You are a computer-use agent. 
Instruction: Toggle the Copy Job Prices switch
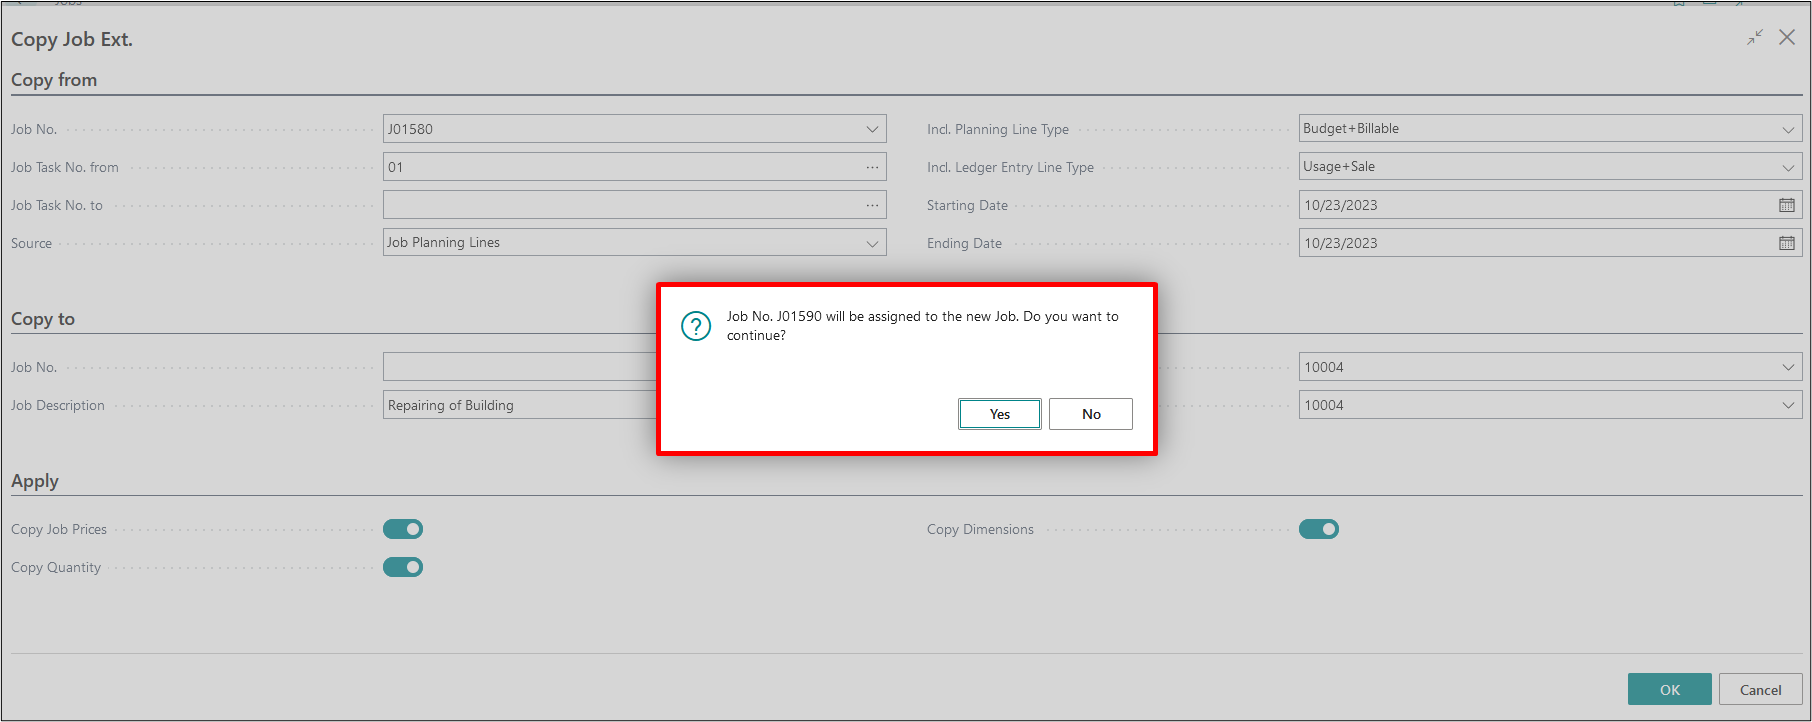[x=403, y=529]
